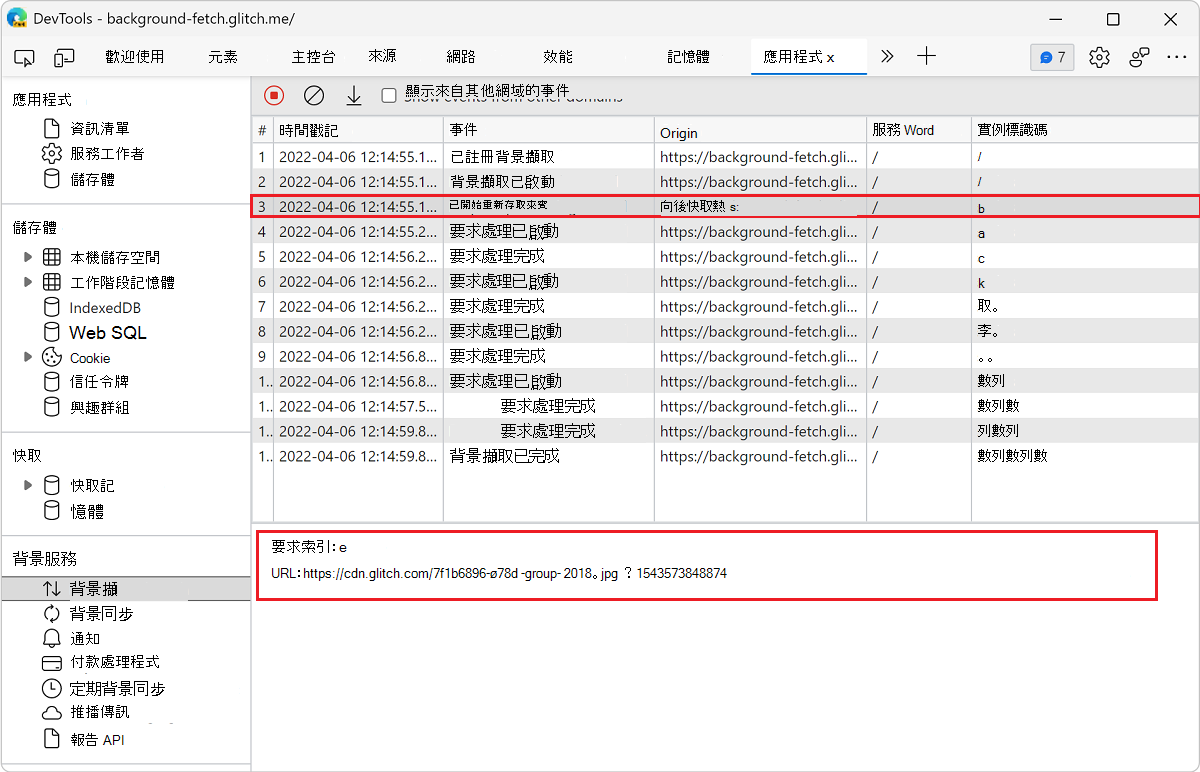Save events using the download icon

pos(353,95)
